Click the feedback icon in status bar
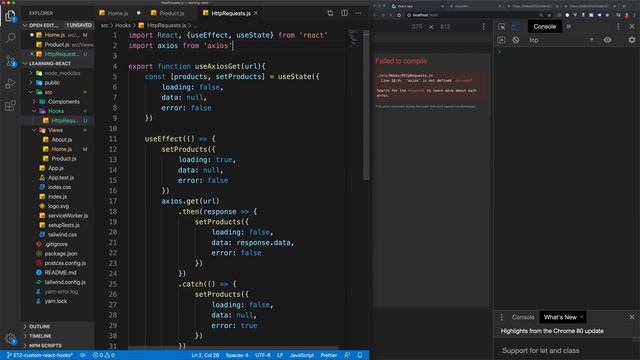Viewport: 640px width, 360px height. tap(347, 355)
